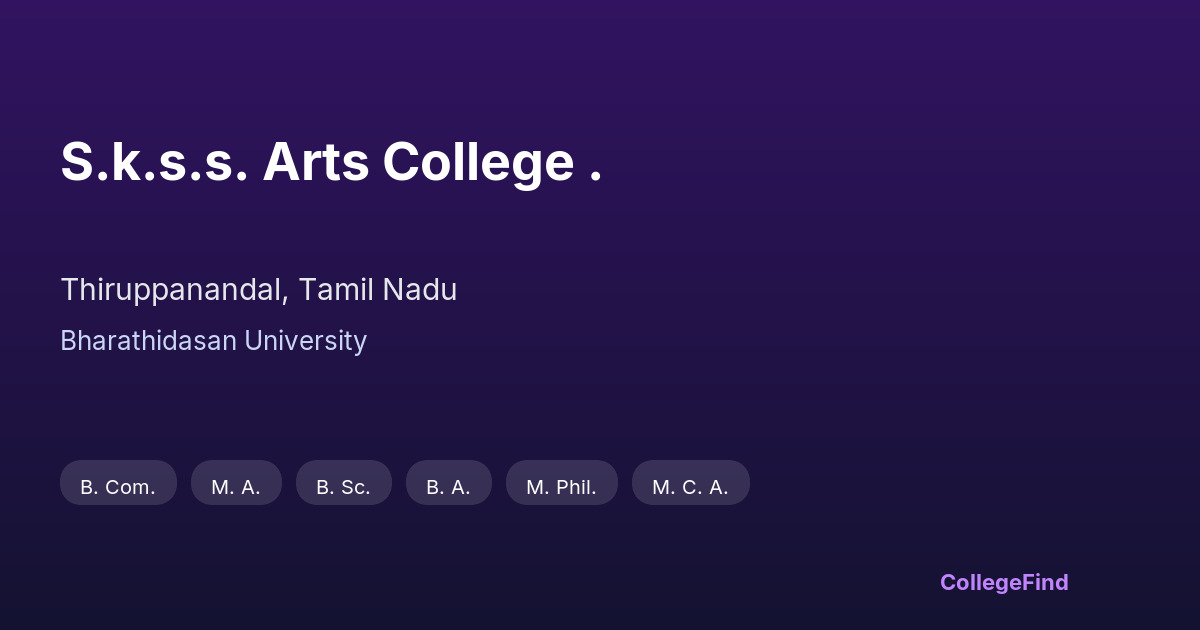Click 'College' in the large heading

(x=477, y=162)
